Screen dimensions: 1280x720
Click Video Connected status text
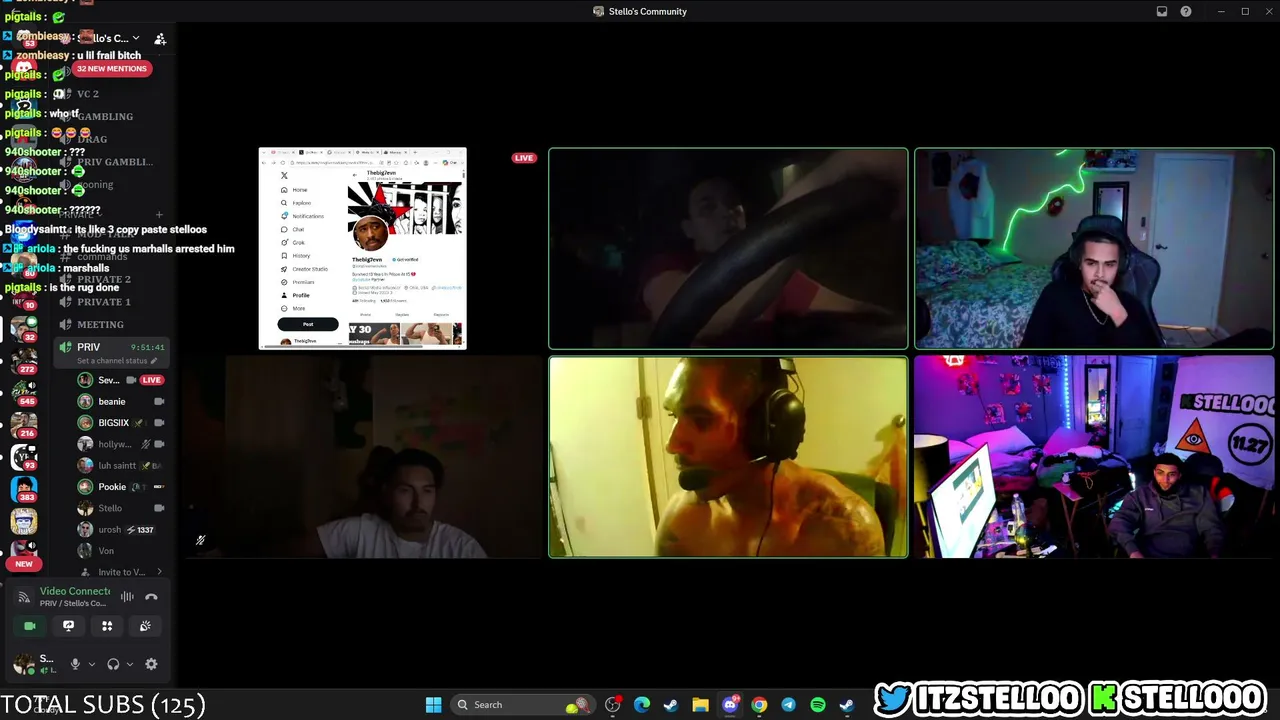(x=75, y=591)
